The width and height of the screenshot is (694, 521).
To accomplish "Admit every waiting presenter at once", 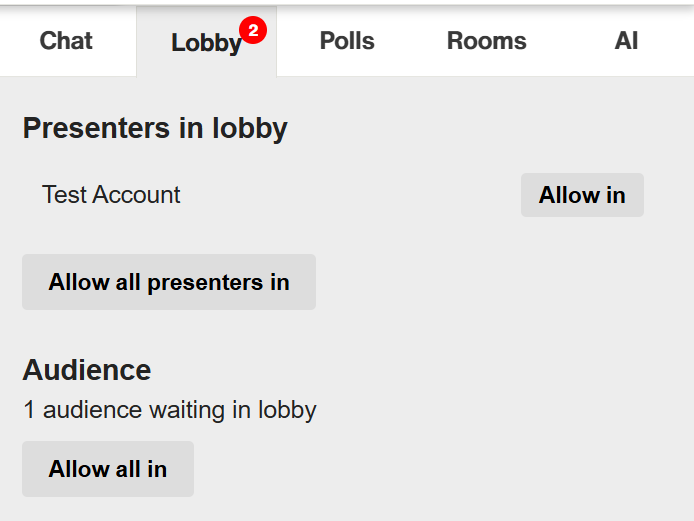I will (x=169, y=282).
